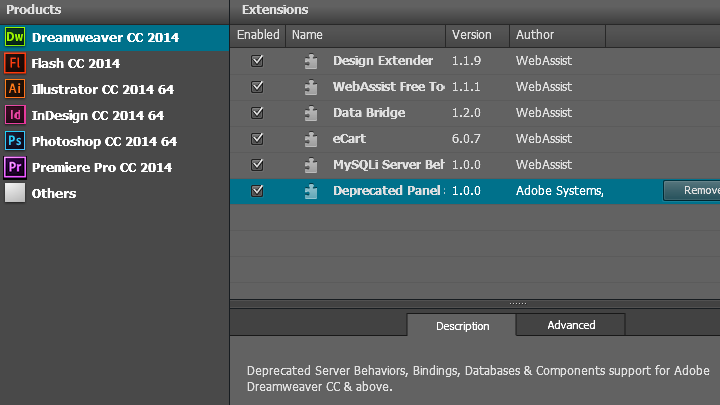Viewport: 720px width, 405px height.
Task: Select the Data Bridge row name
Action: tap(369, 112)
